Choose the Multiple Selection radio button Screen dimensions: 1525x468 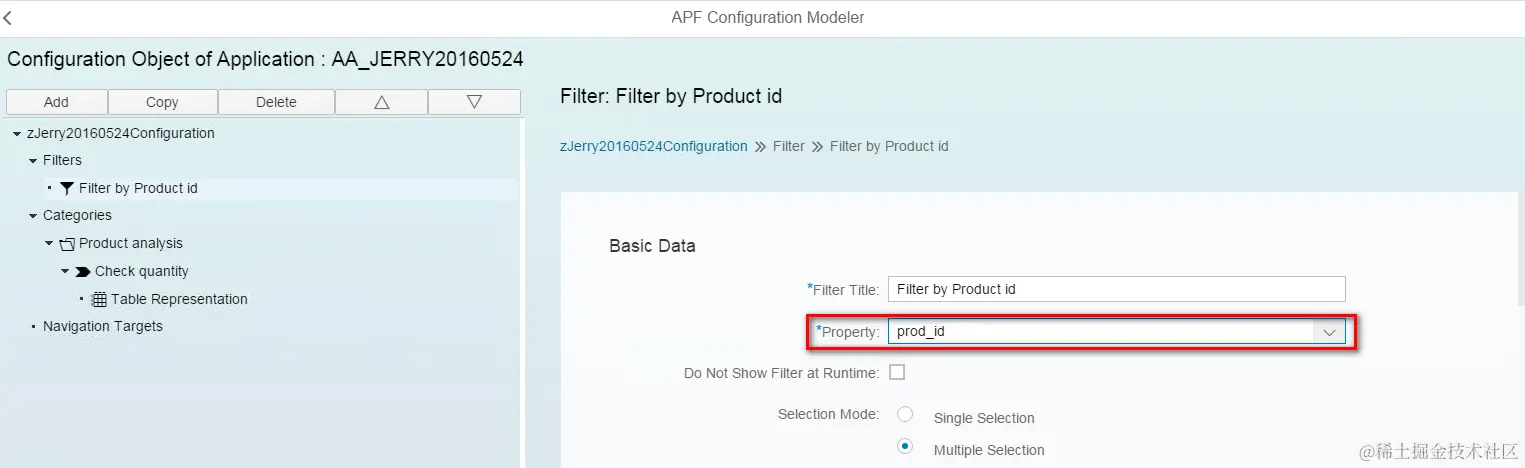[905, 446]
